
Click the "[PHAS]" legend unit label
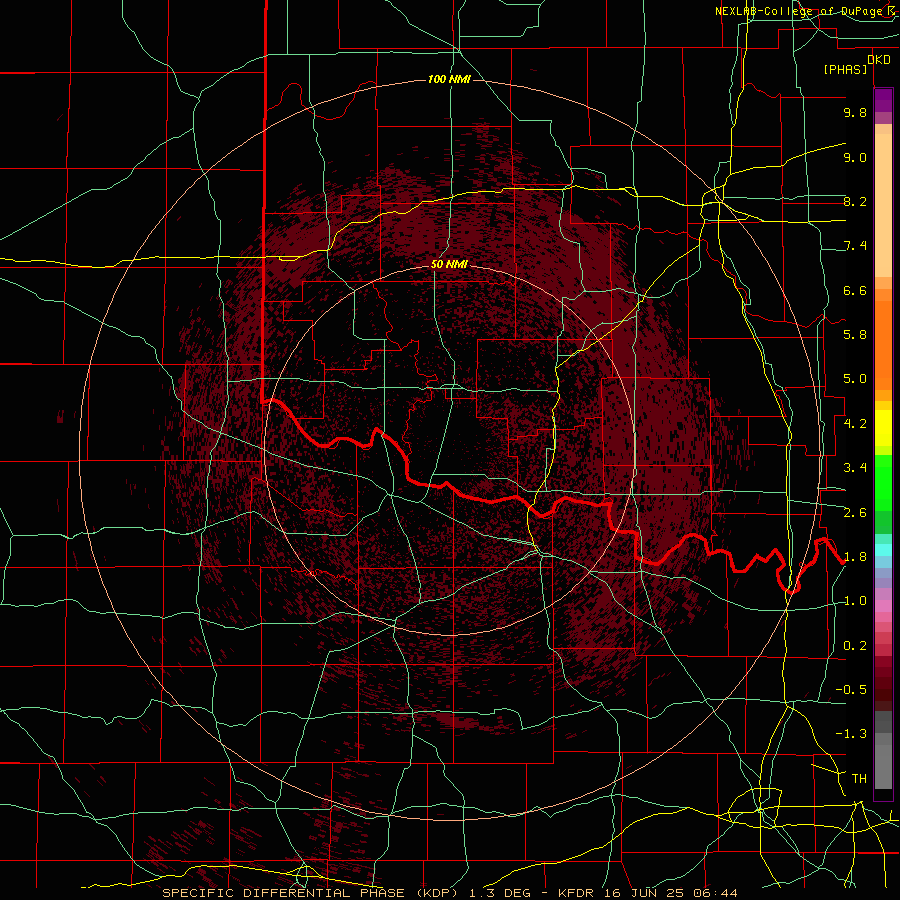pos(845,70)
